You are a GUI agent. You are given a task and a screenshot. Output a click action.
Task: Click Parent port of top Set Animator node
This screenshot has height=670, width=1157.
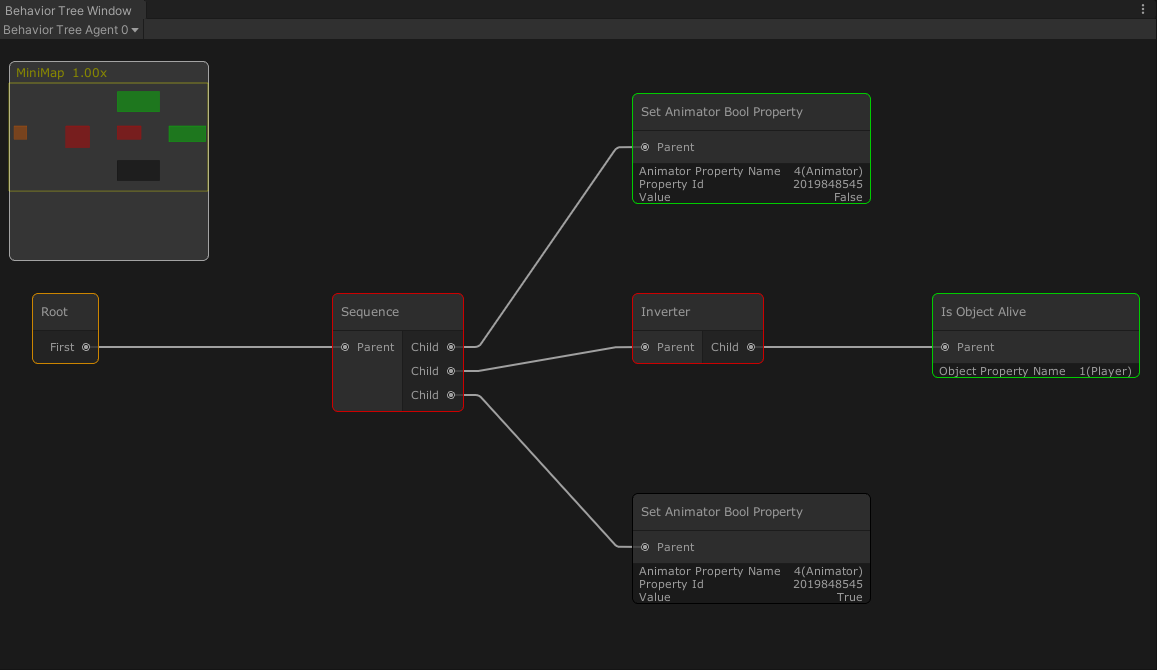[x=645, y=147]
